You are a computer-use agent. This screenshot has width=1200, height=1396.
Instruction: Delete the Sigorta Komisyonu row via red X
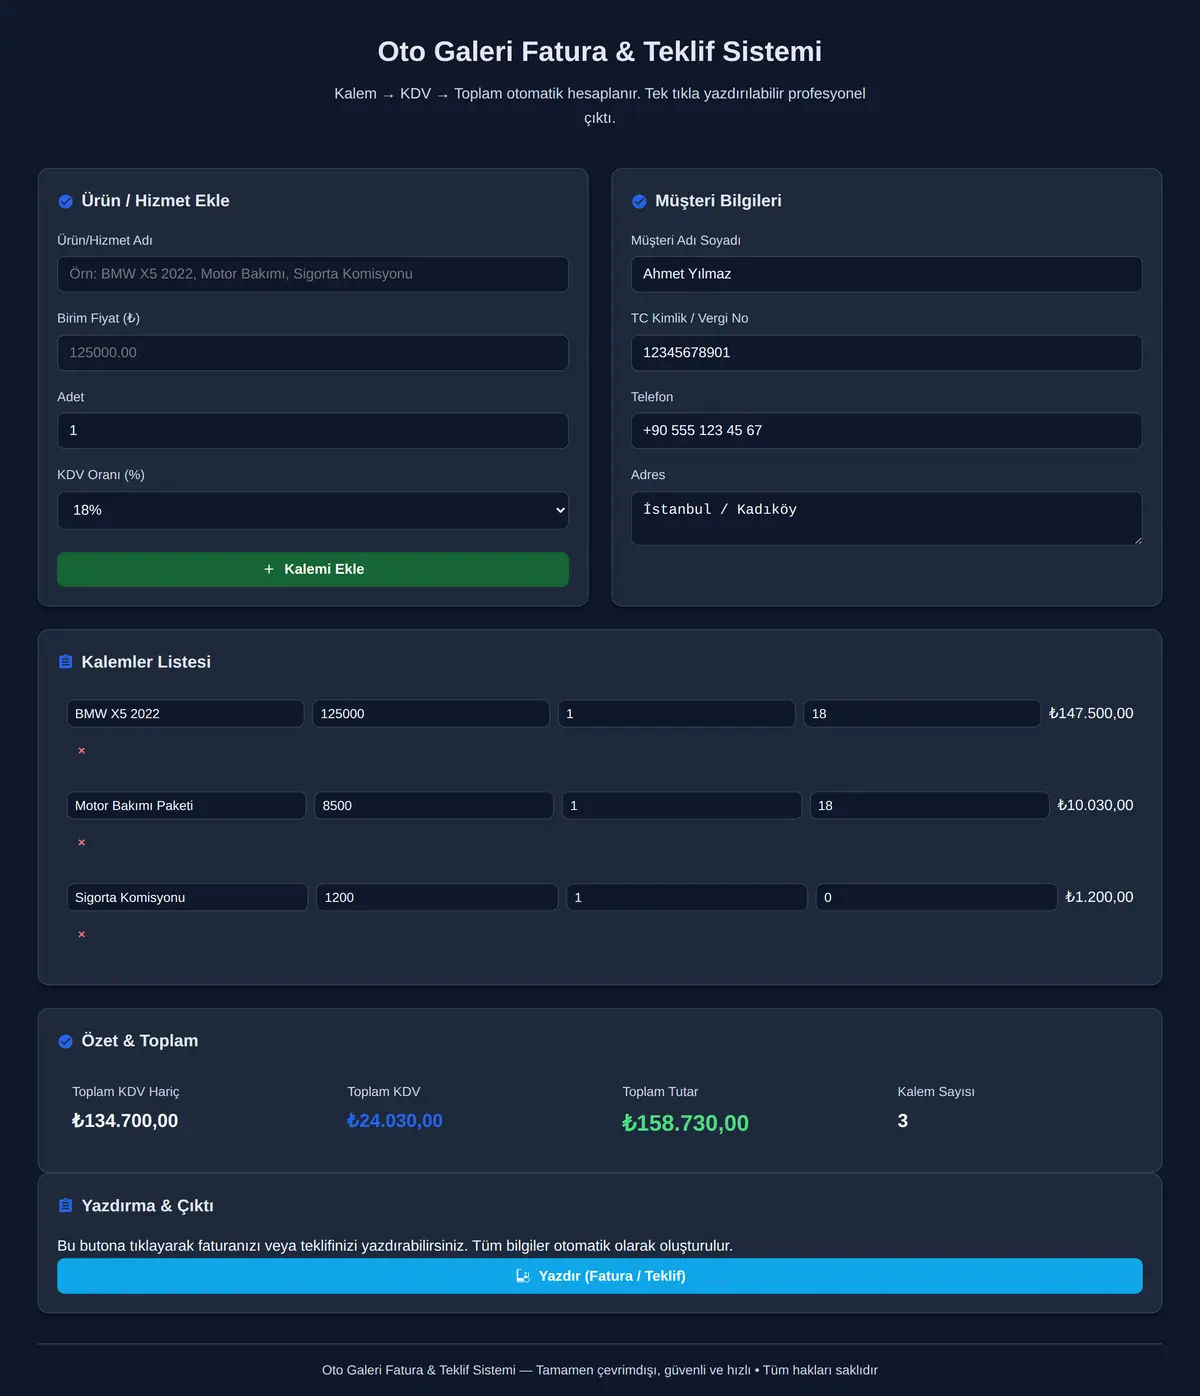coord(82,934)
